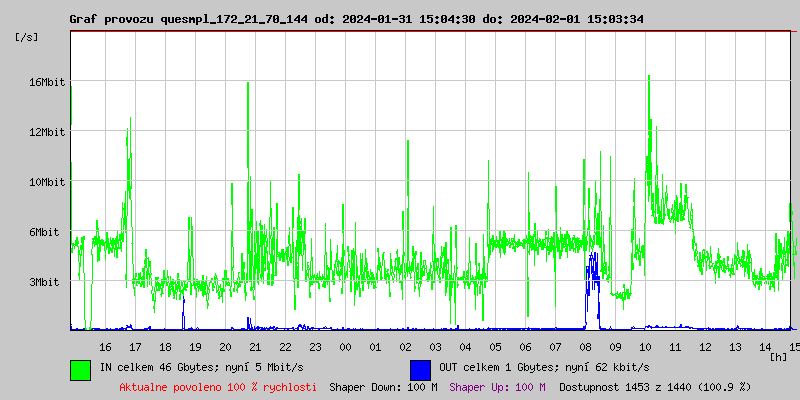Click the purple 'Shaper Up: 100 M' text
This screenshot has width=800, height=400.
click(x=497, y=387)
